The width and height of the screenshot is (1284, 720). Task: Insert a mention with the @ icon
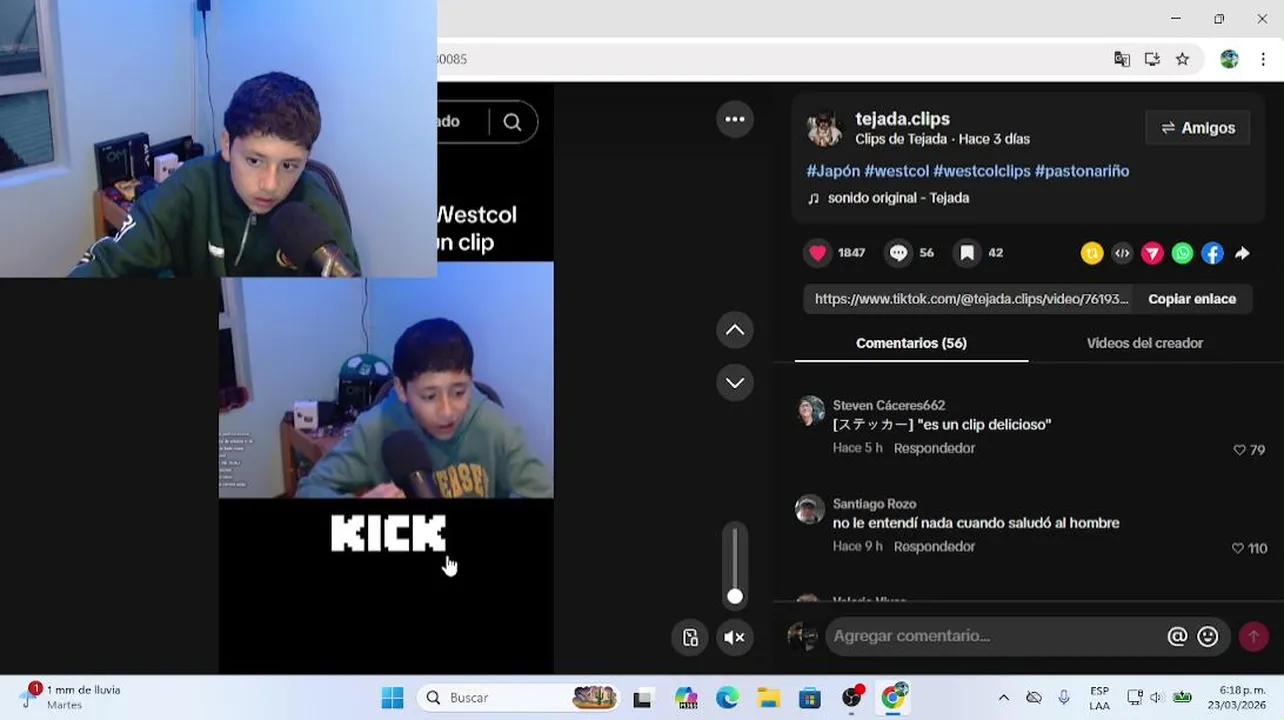coord(1177,636)
